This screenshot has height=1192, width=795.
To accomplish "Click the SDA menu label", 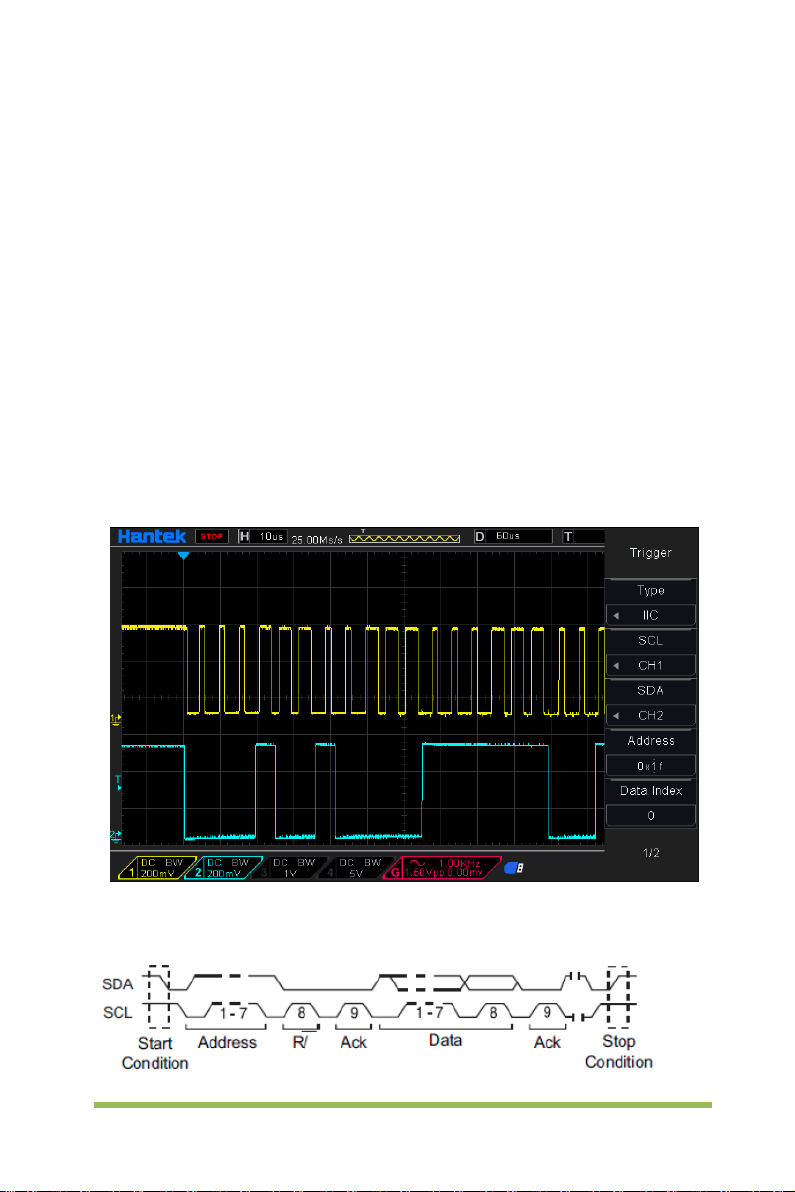I will (651, 691).
